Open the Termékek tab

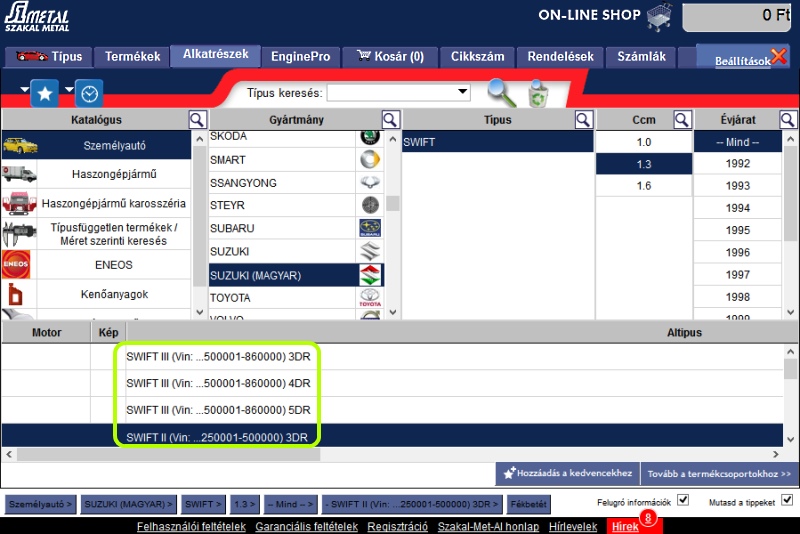[133, 57]
